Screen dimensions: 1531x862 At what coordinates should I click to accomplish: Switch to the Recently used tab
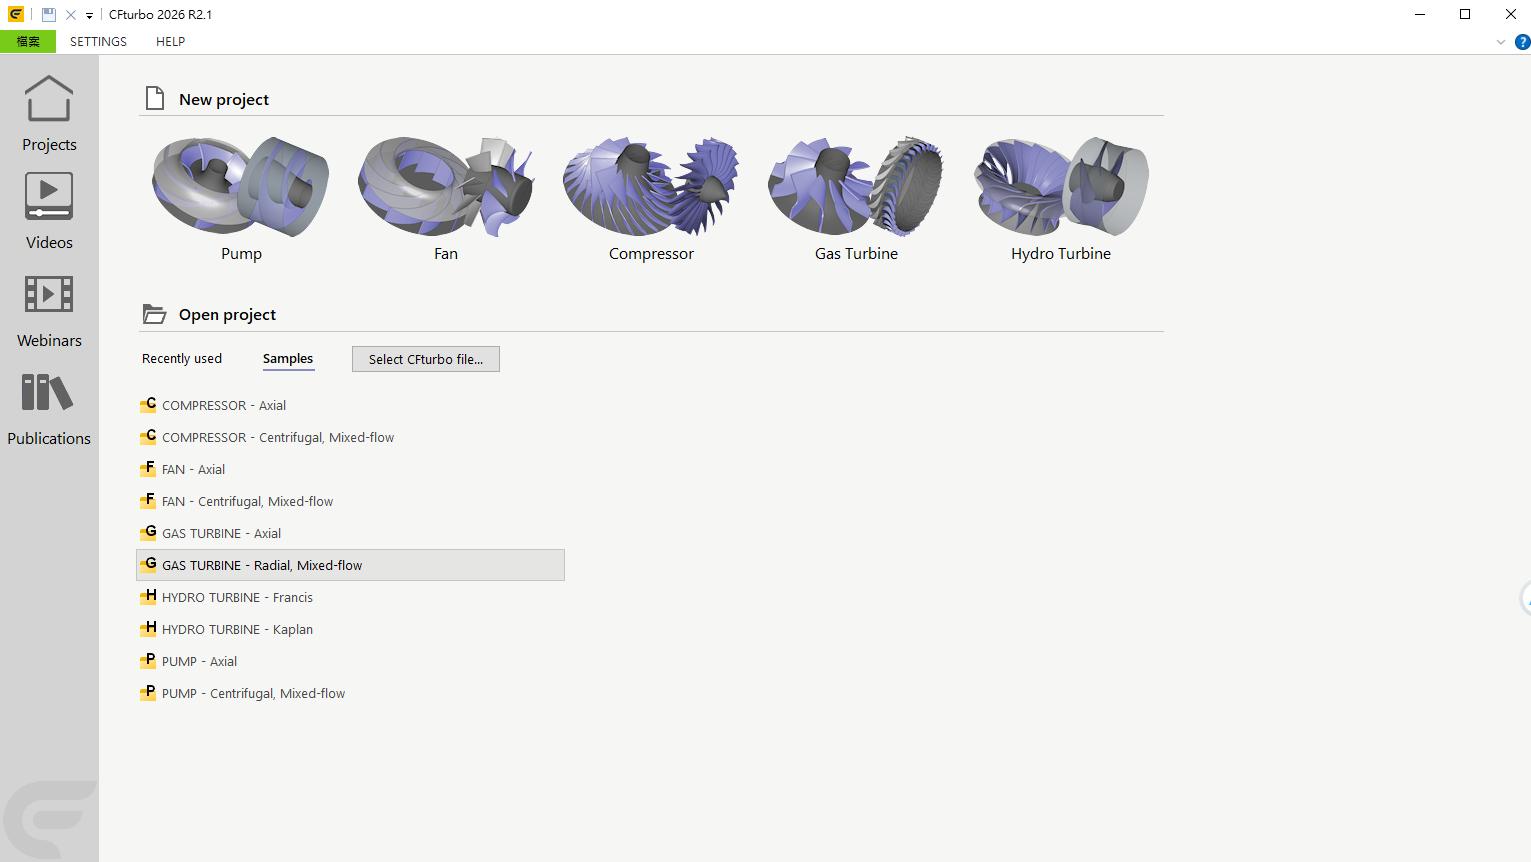[x=182, y=359]
